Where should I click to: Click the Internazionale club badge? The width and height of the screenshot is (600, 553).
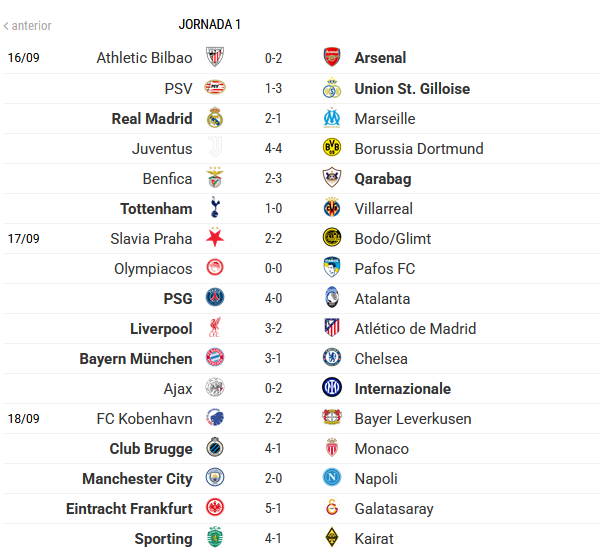click(x=332, y=388)
